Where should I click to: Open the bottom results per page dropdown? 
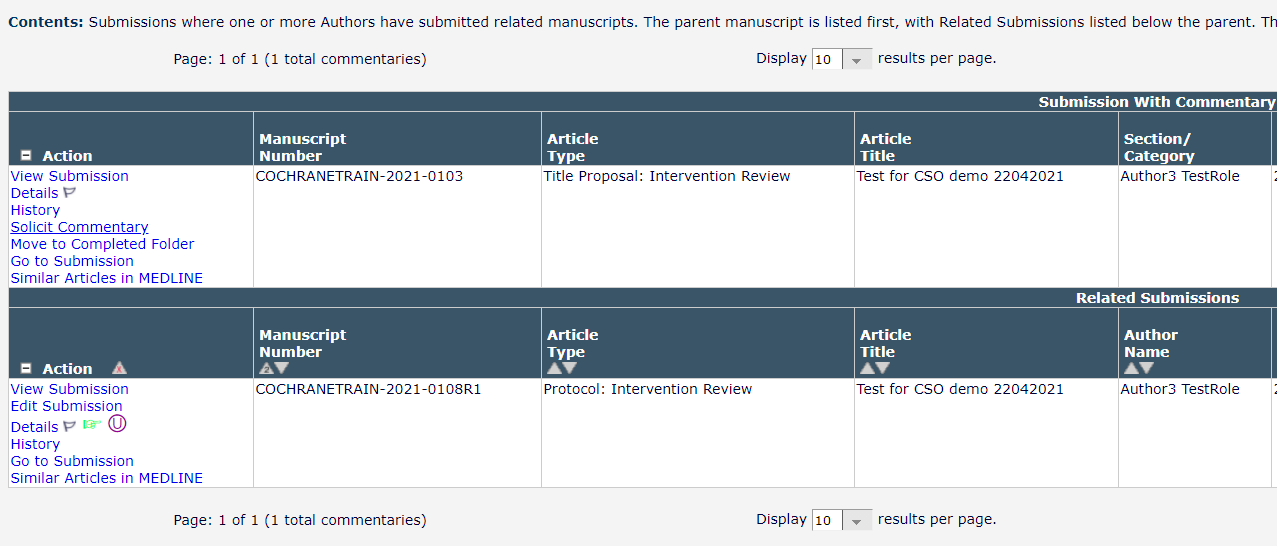click(857, 520)
